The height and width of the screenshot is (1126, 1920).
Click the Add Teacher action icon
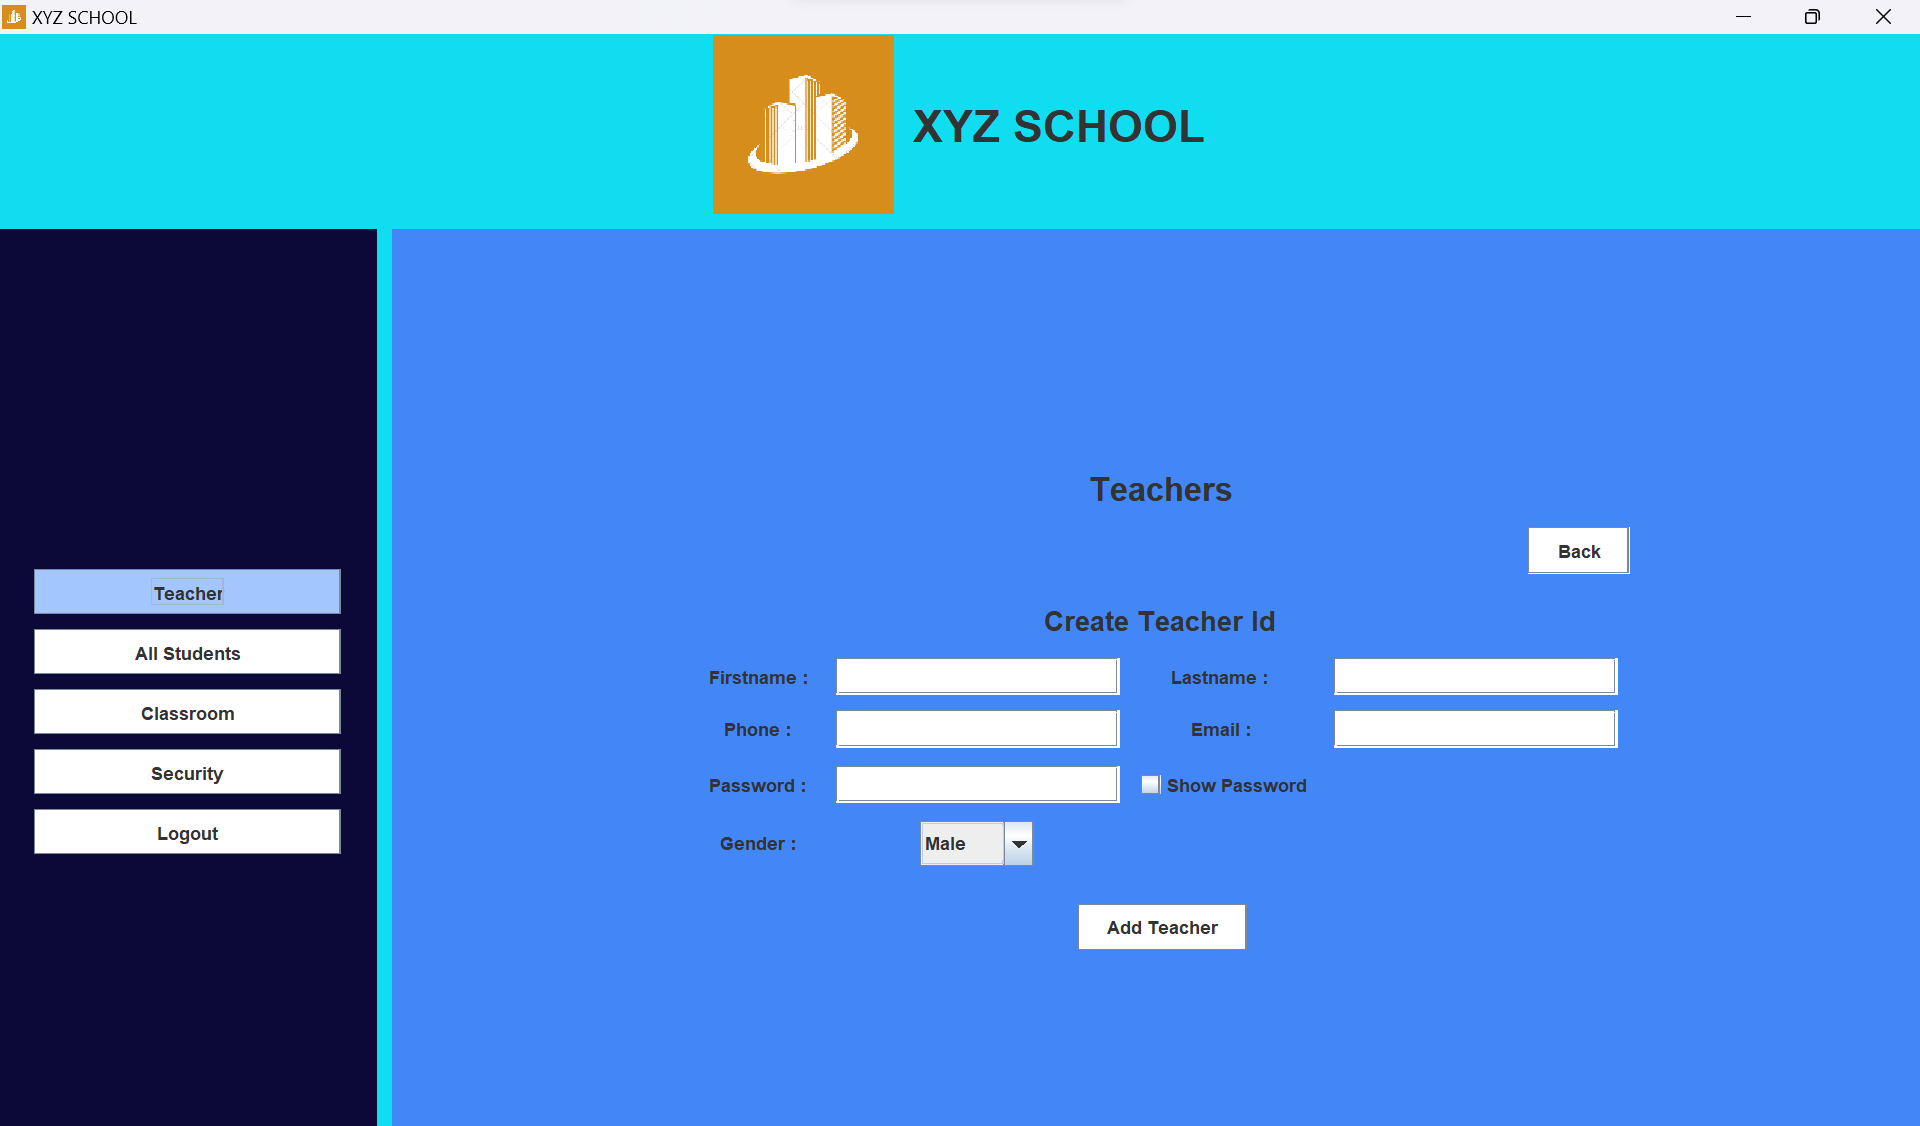click(1162, 926)
